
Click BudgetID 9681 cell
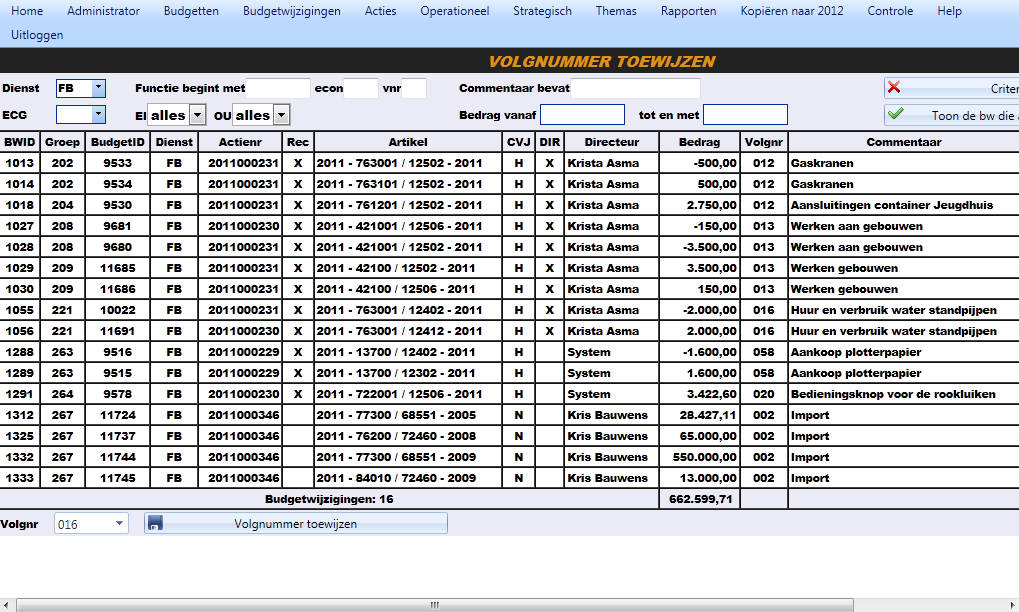[118, 226]
